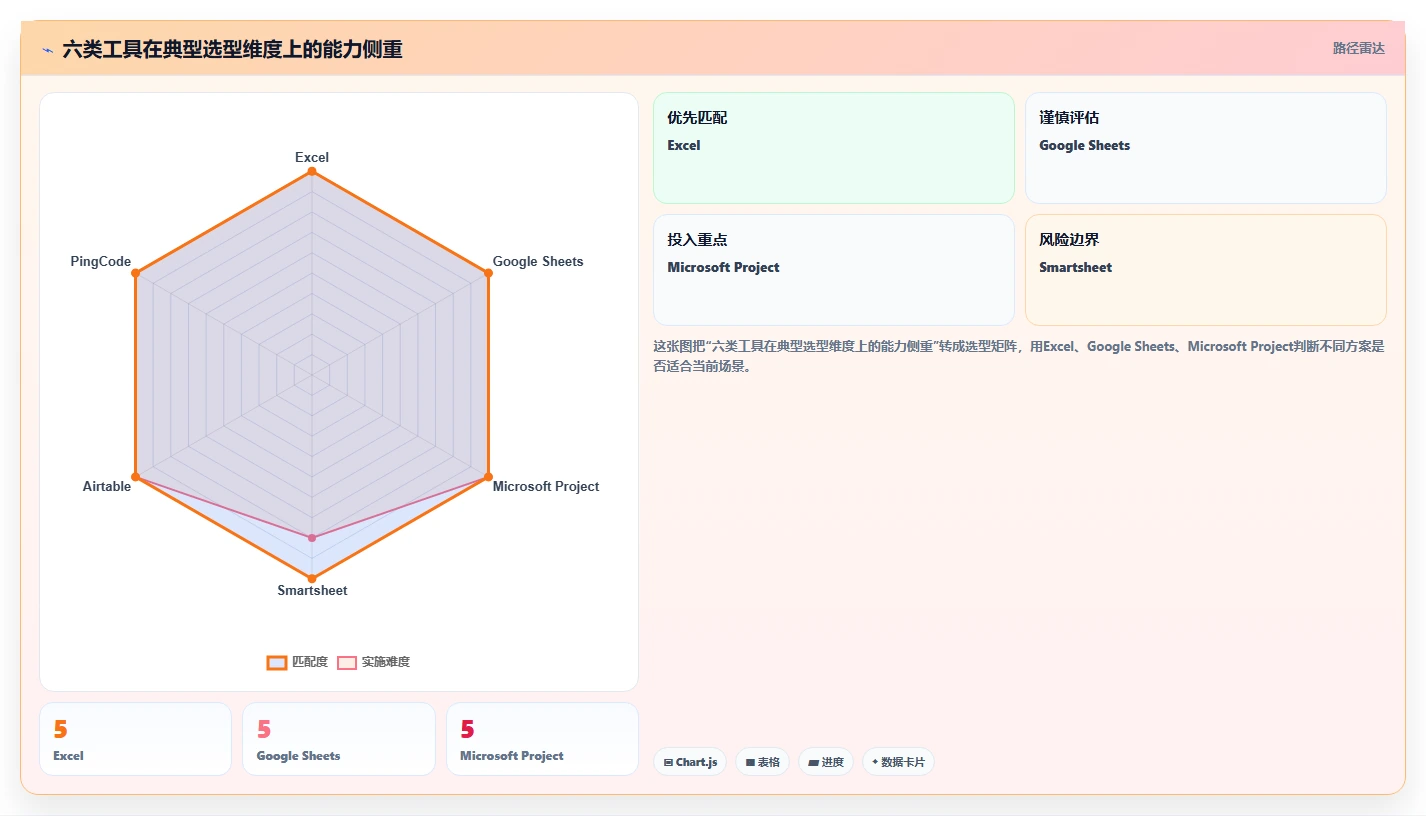This screenshot has width=1426, height=816.
Task: Click the Google Sheets axis label on radar
Action: tap(538, 261)
